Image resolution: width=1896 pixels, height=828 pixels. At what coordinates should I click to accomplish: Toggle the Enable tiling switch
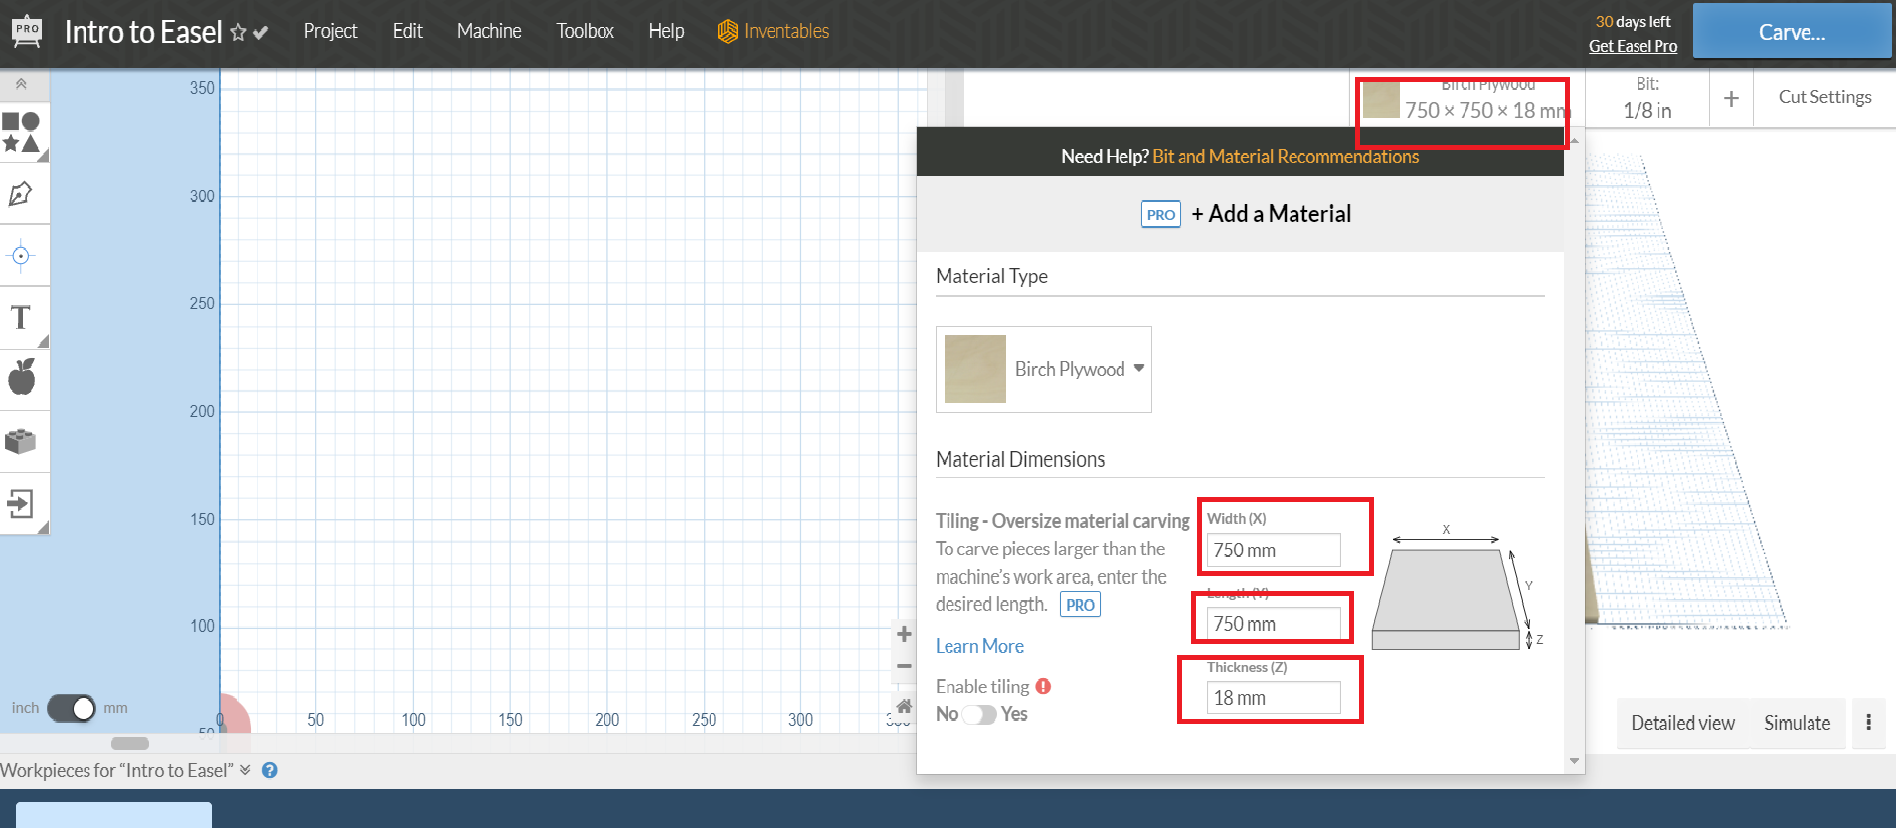(979, 714)
